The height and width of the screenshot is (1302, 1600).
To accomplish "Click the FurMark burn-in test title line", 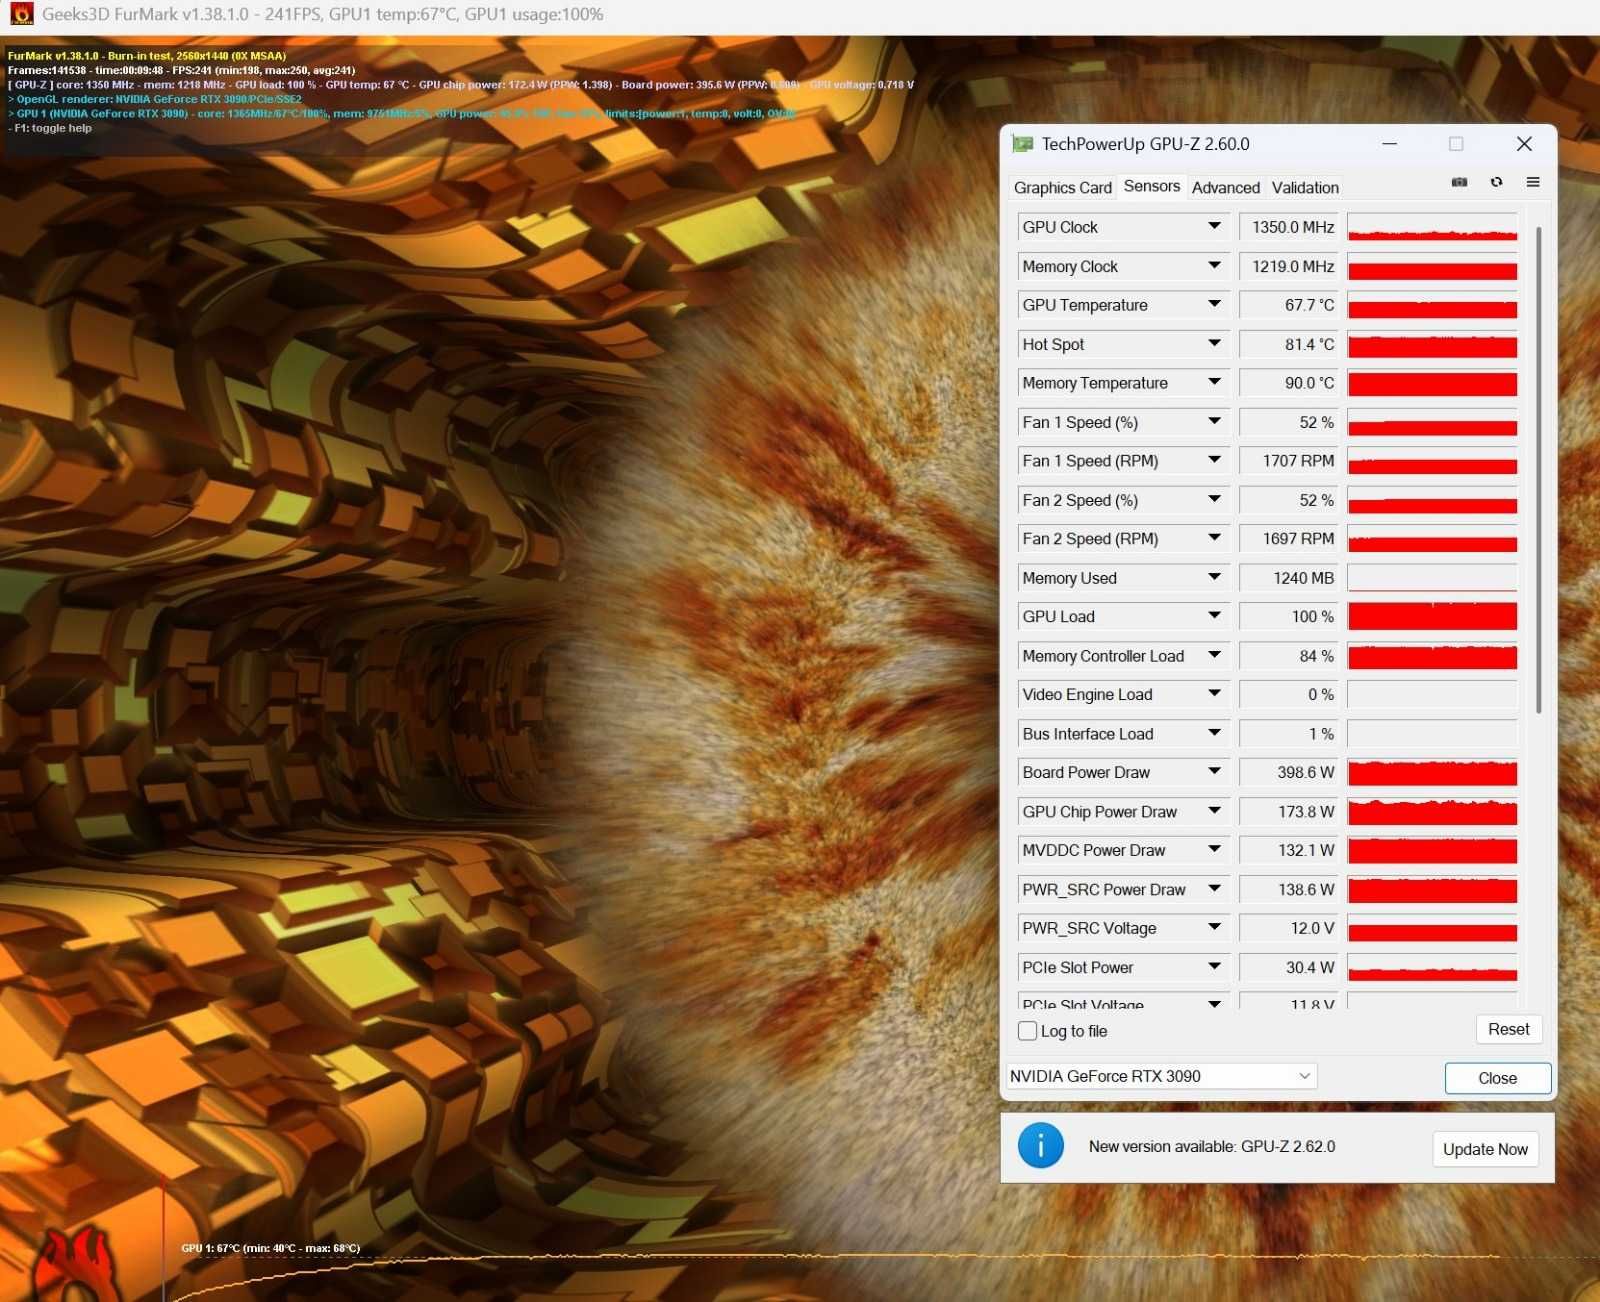I will pyautogui.click(x=147, y=56).
